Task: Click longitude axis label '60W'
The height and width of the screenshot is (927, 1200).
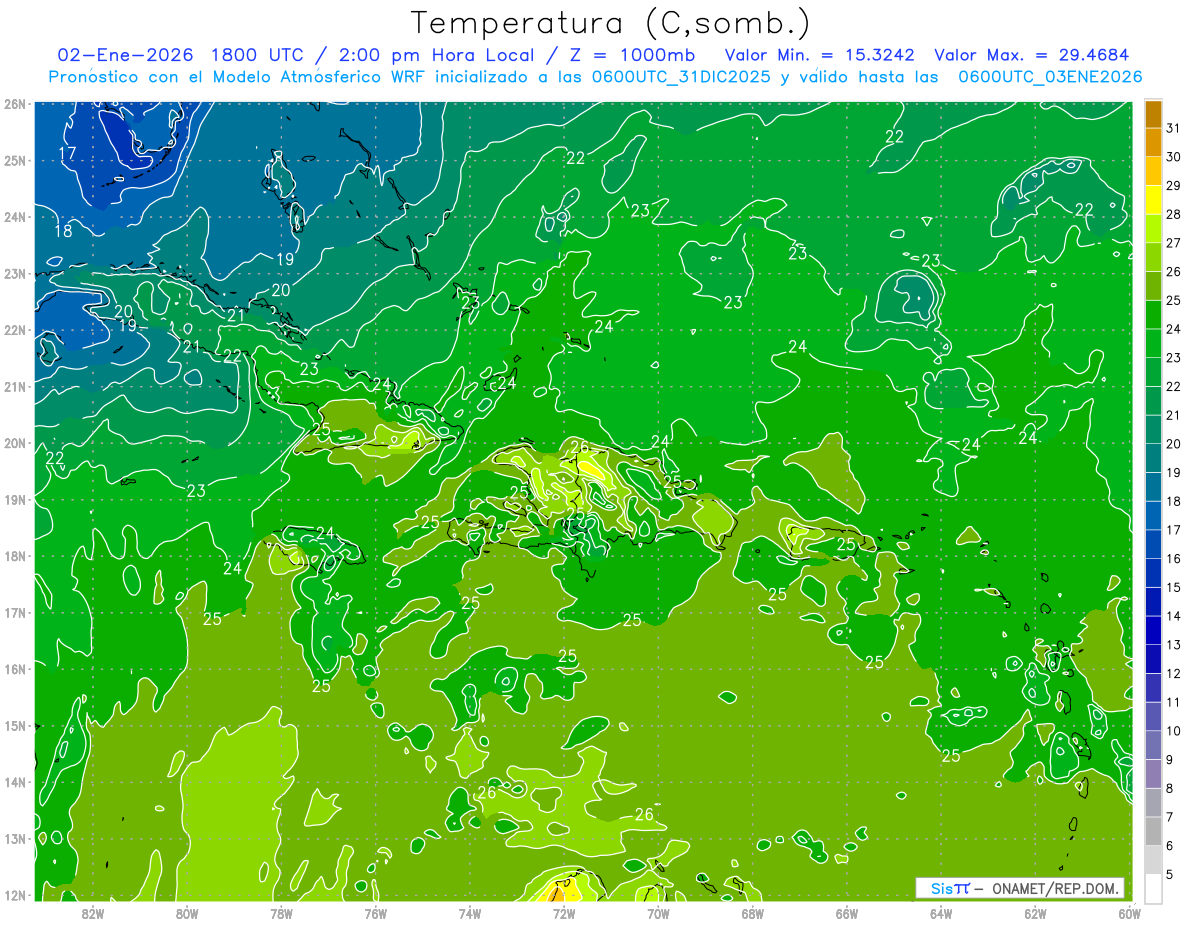Action: click(1130, 913)
